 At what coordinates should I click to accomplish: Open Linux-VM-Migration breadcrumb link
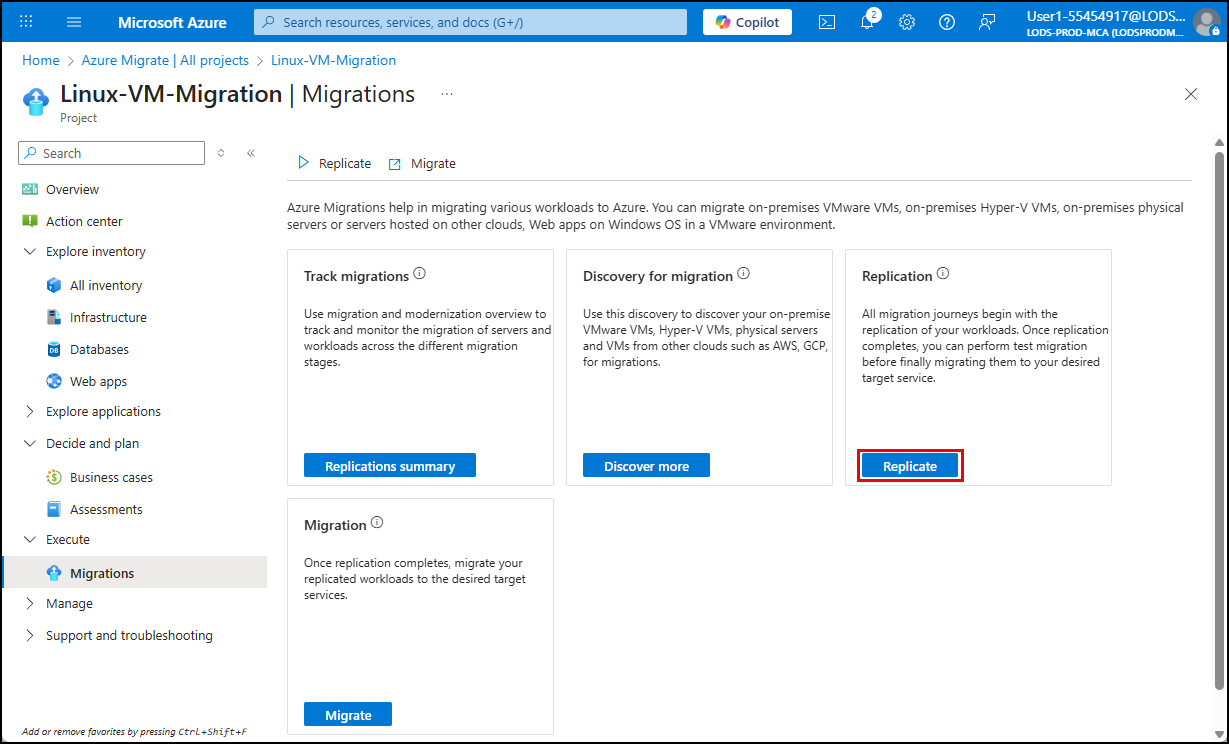(x=333, y=60)
